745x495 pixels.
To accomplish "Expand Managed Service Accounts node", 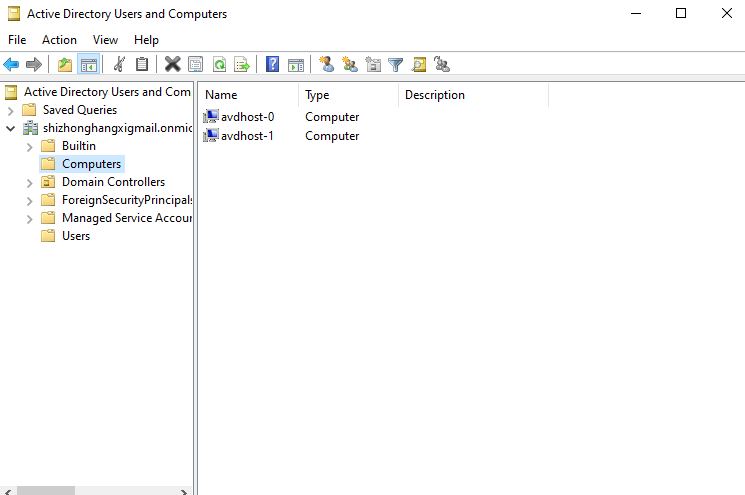I will click(x=29, y=219).
